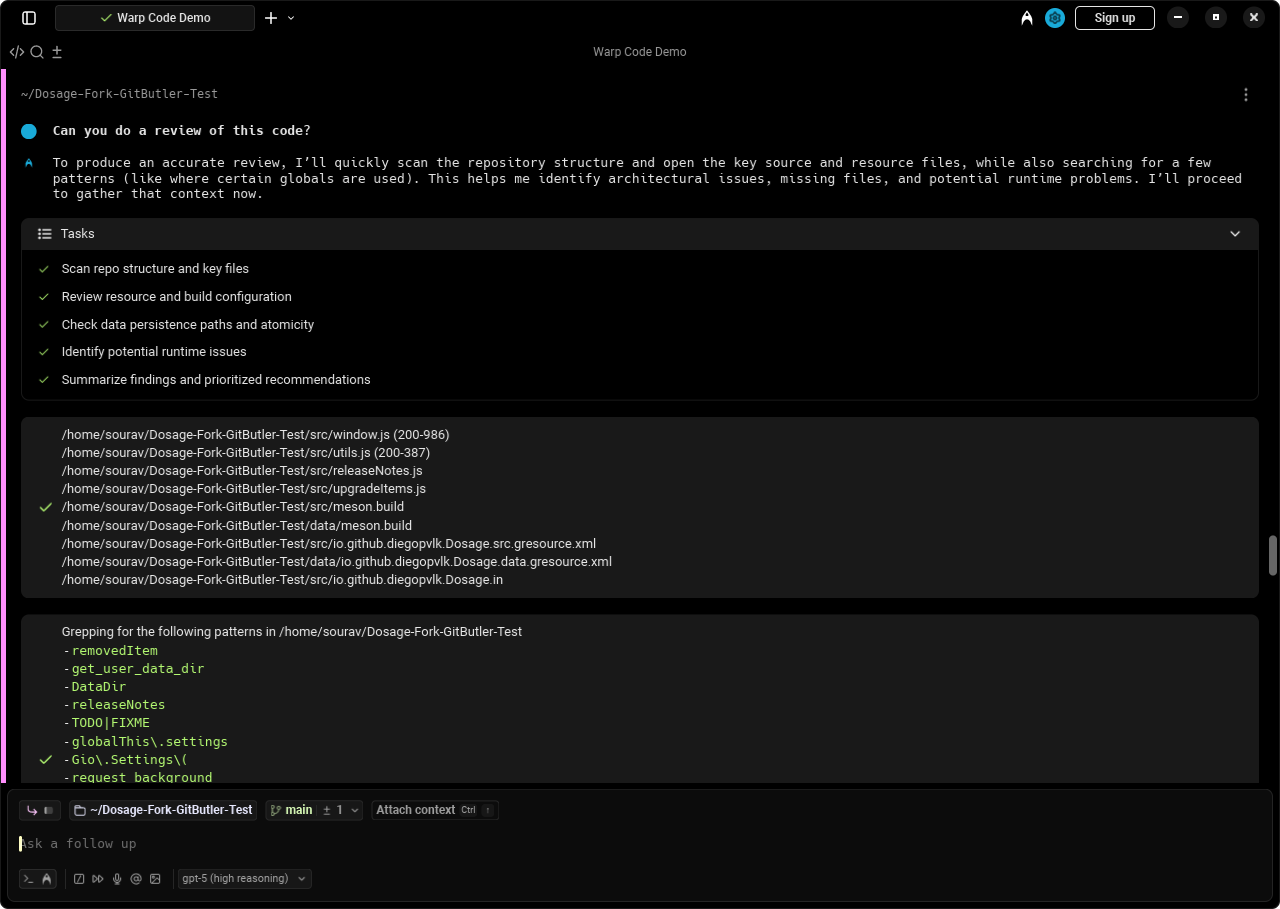Viewport: 1280px width, 909px height.
Task: Click the blue user avatar dot
Action: pos(29,131)
